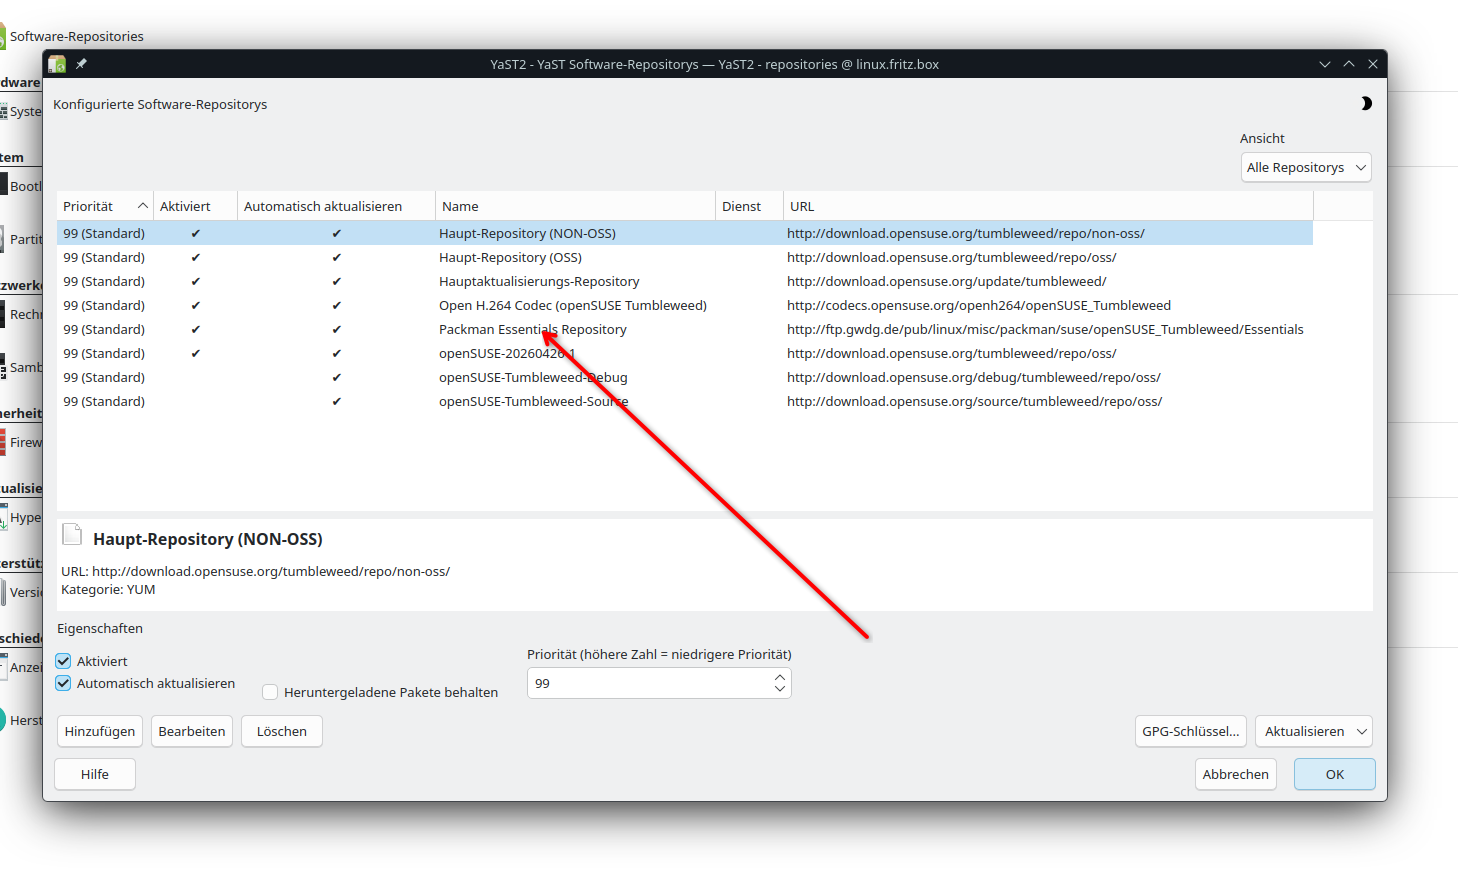Screen dimensions: 1458x869
Task: Select the openSUSE-Tumbleweed-Debug repository name
Action: [x=533, y=377]
